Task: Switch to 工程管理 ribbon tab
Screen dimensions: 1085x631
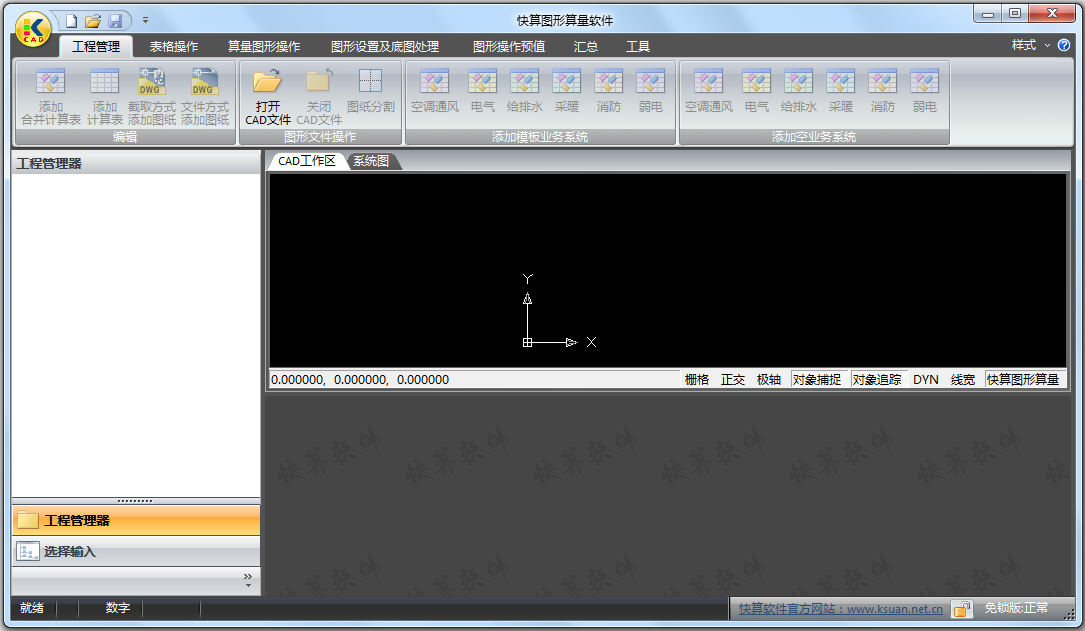Action: [96, 46]
